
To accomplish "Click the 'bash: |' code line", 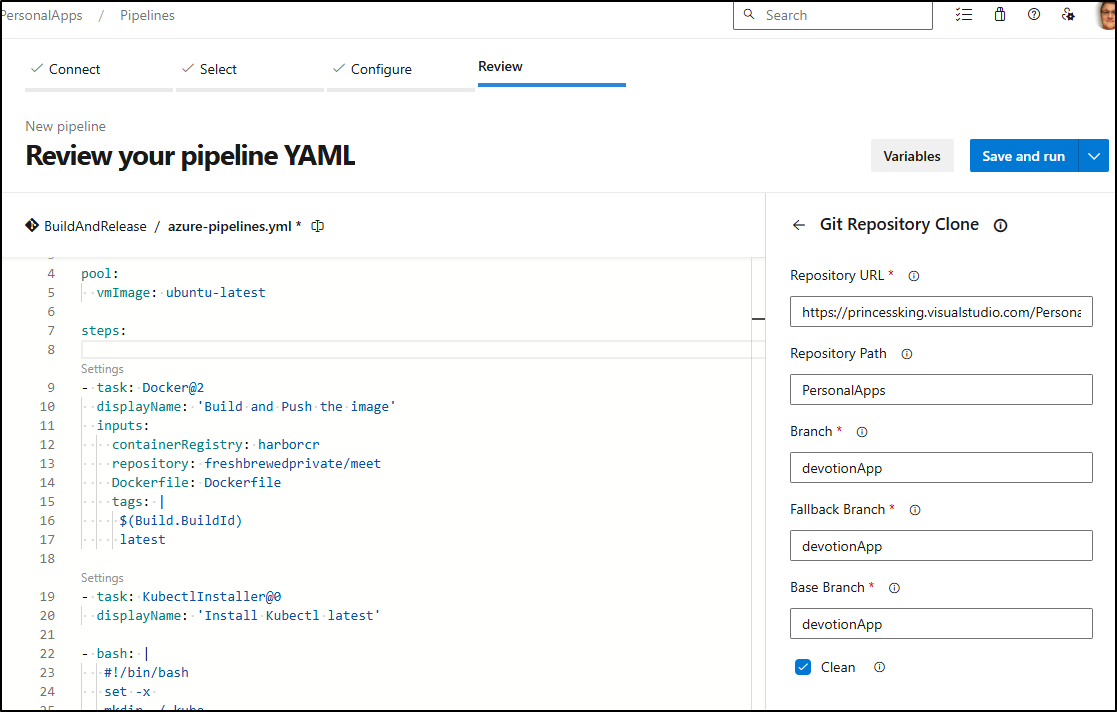I will point(115,654).
